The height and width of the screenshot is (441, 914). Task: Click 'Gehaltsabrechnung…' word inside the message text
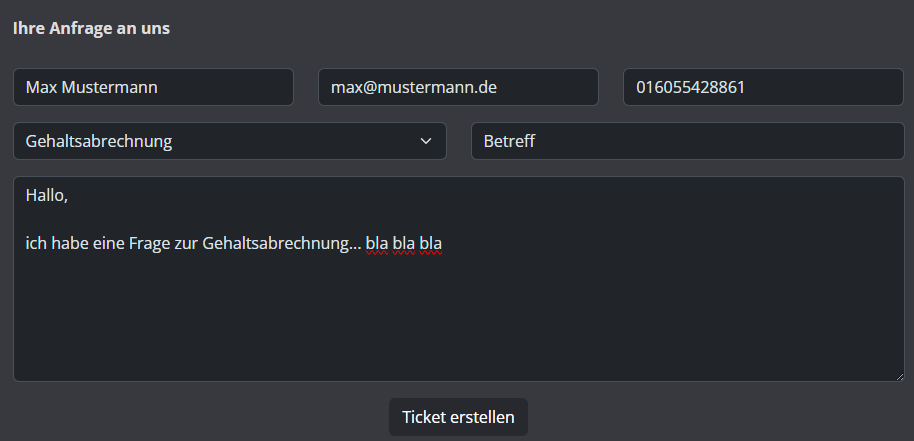282,244
